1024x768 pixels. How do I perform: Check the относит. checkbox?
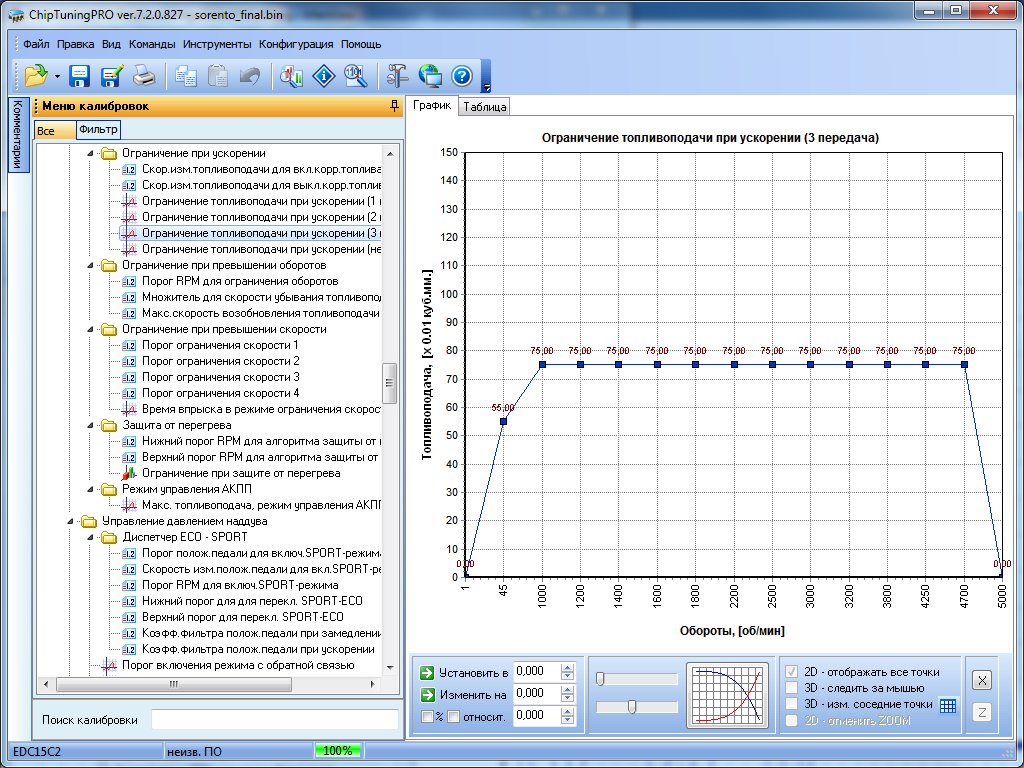(453, 716)
